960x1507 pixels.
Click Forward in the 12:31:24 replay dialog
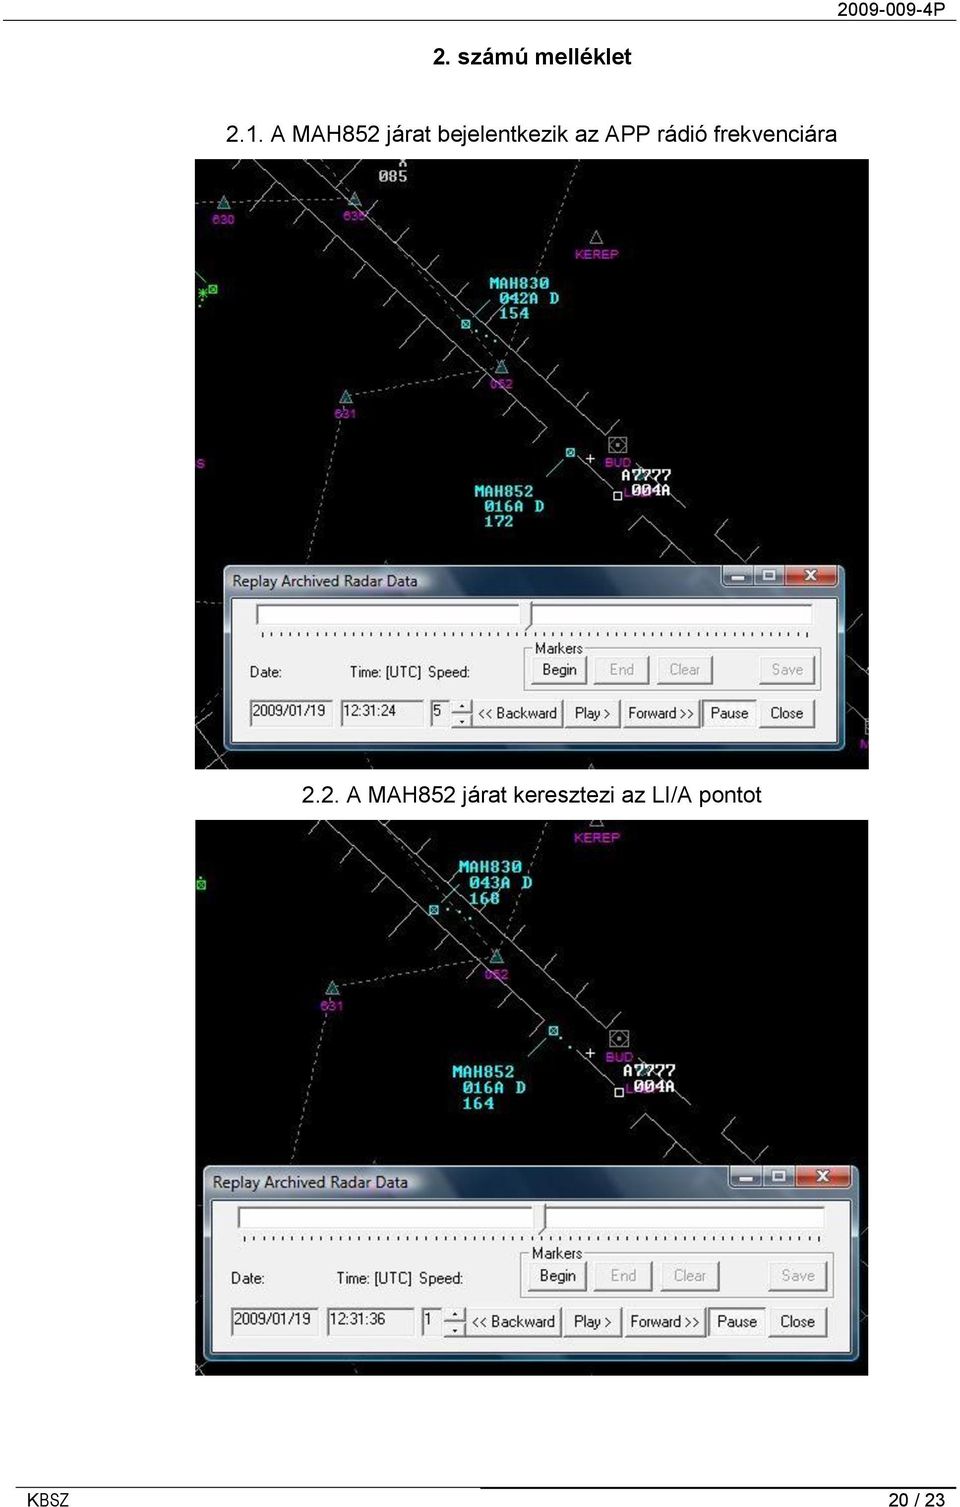[660, 713]
